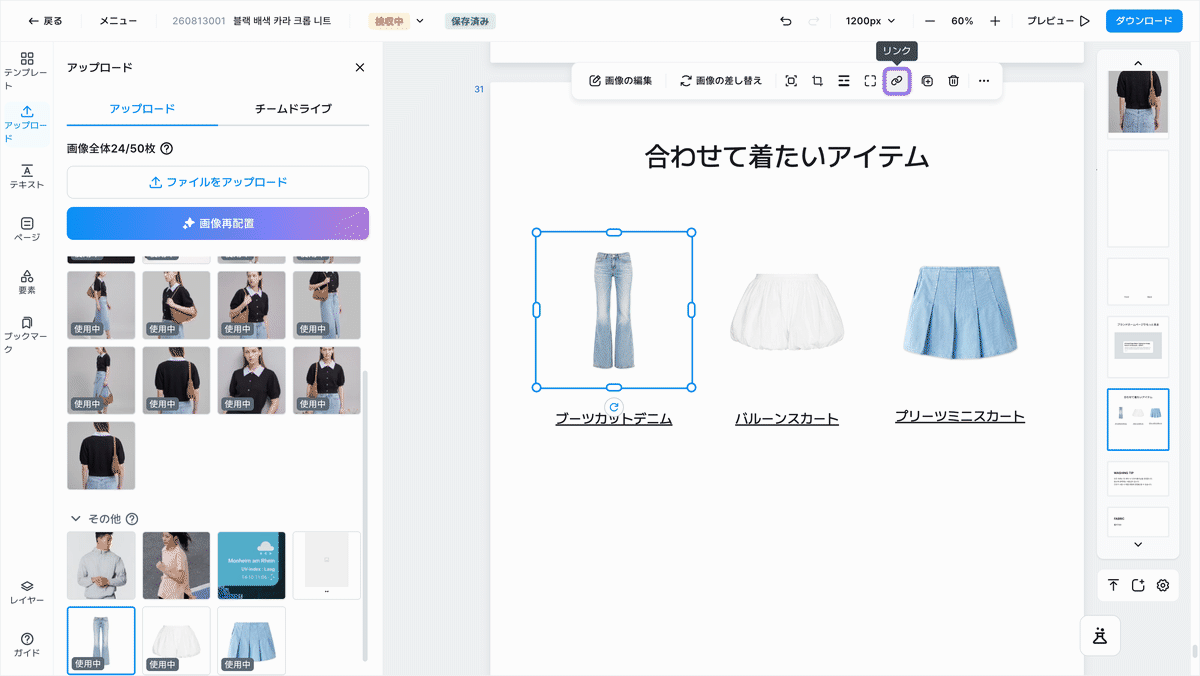Click the flask assistant icon

(1100, 635)
